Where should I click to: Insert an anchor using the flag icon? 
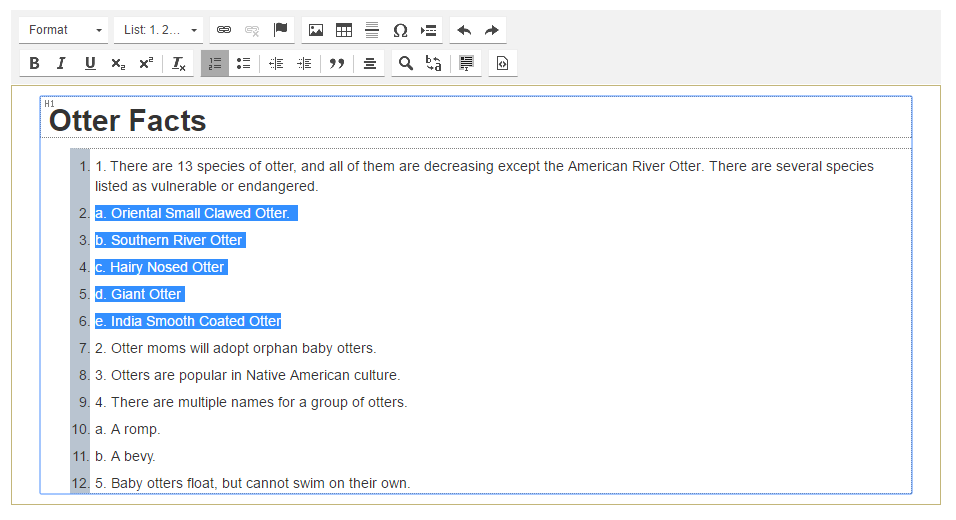coord(280,30)
